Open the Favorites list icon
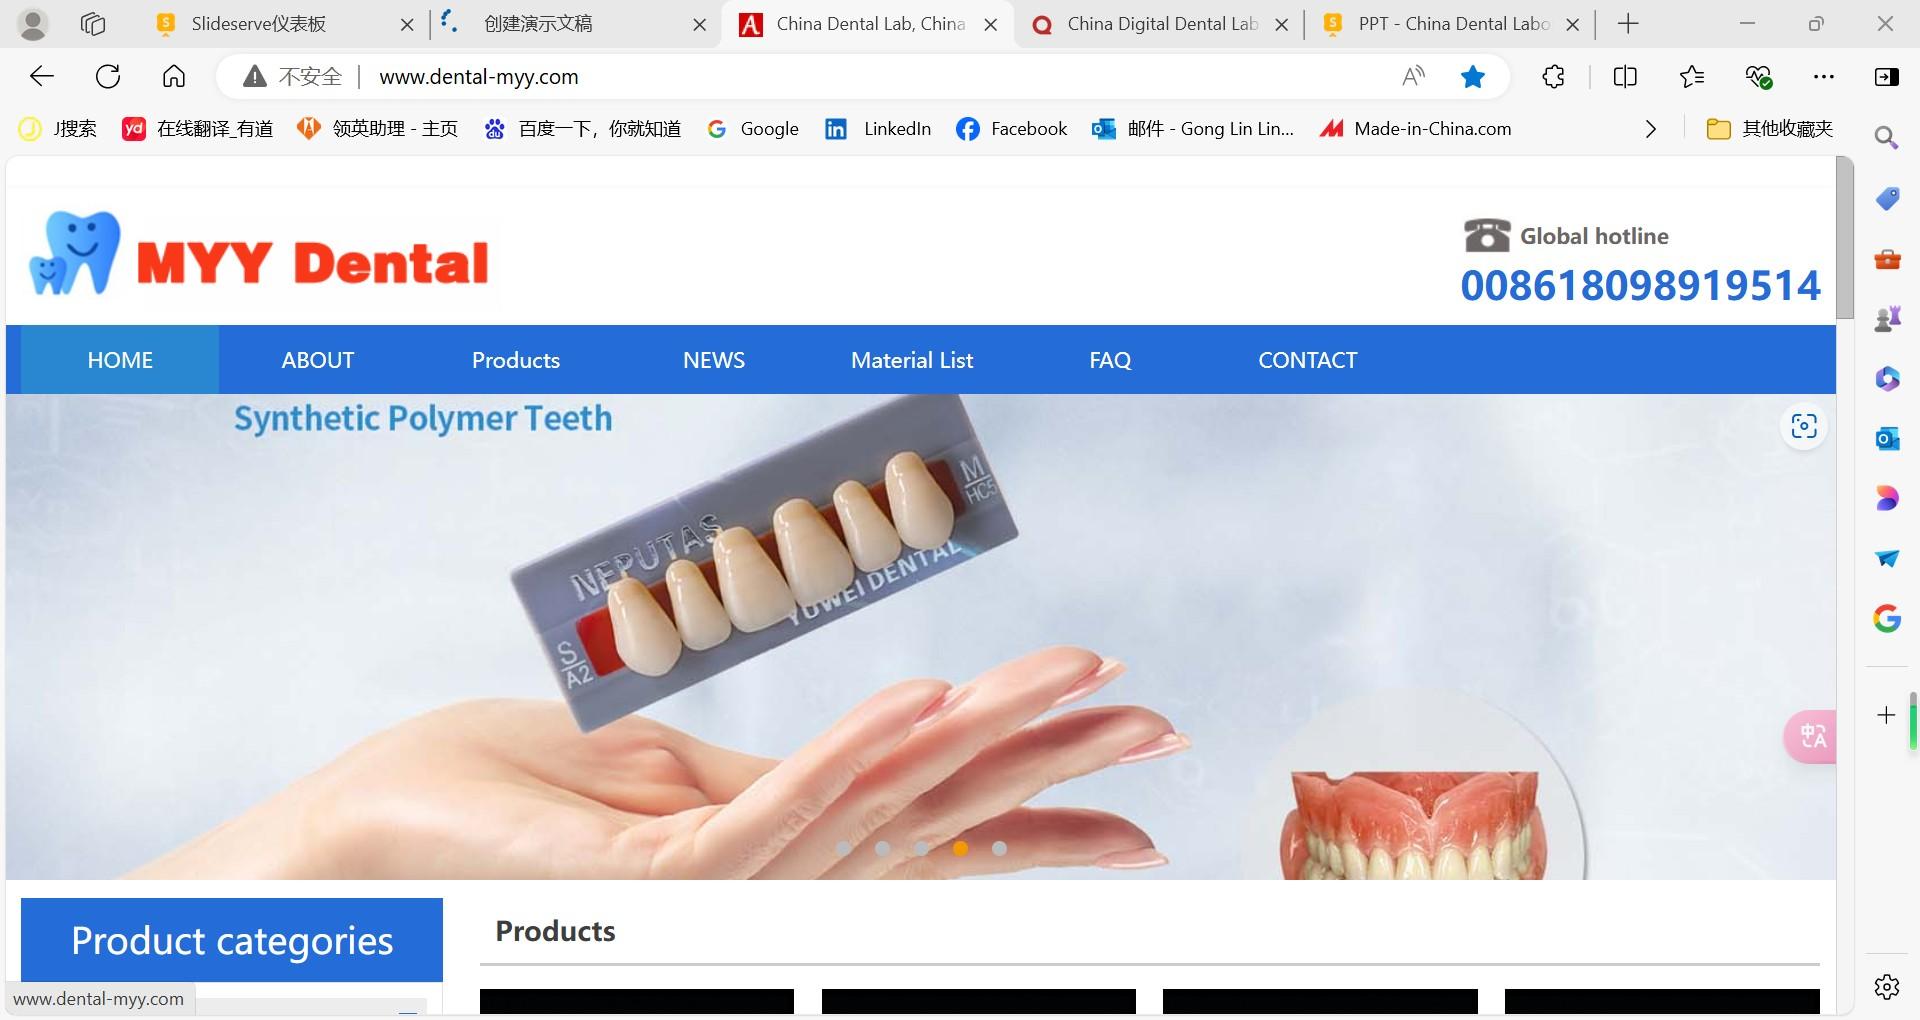 [1692, 76]
